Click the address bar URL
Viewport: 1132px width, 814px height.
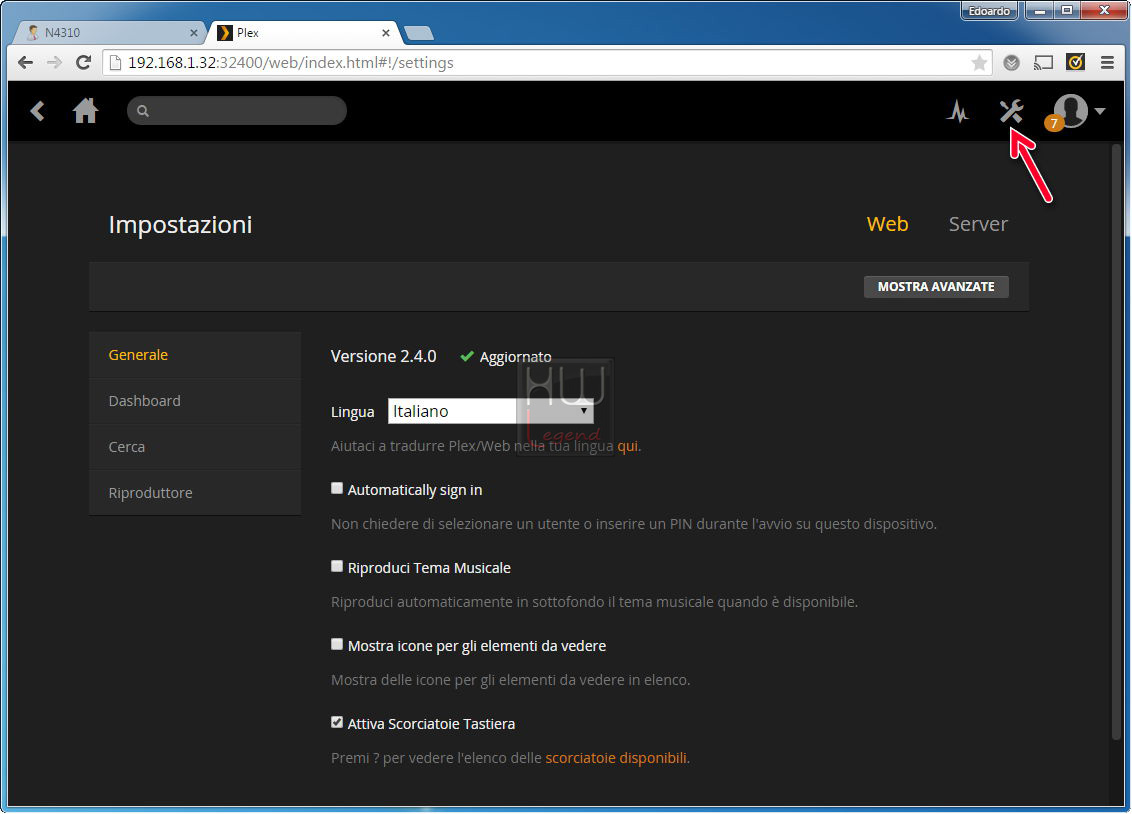(x=291, y=63)
